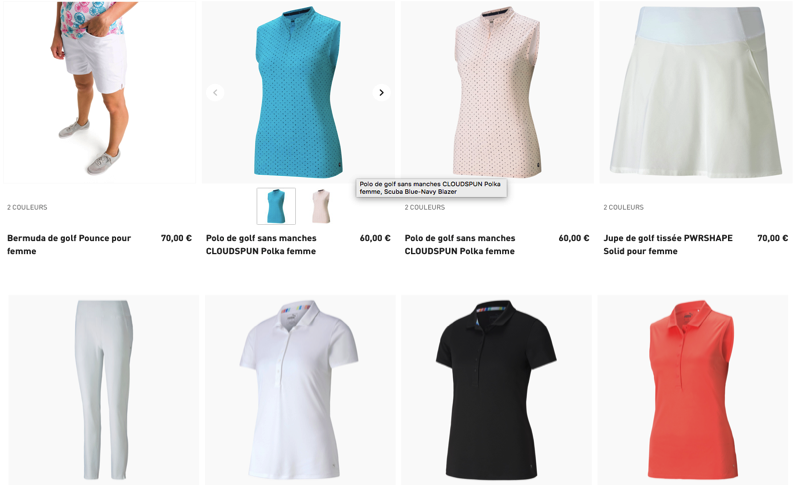The image size is (800, 500).
Task: Click the coral sleeveless polo image
Action: tap(693, 390)
